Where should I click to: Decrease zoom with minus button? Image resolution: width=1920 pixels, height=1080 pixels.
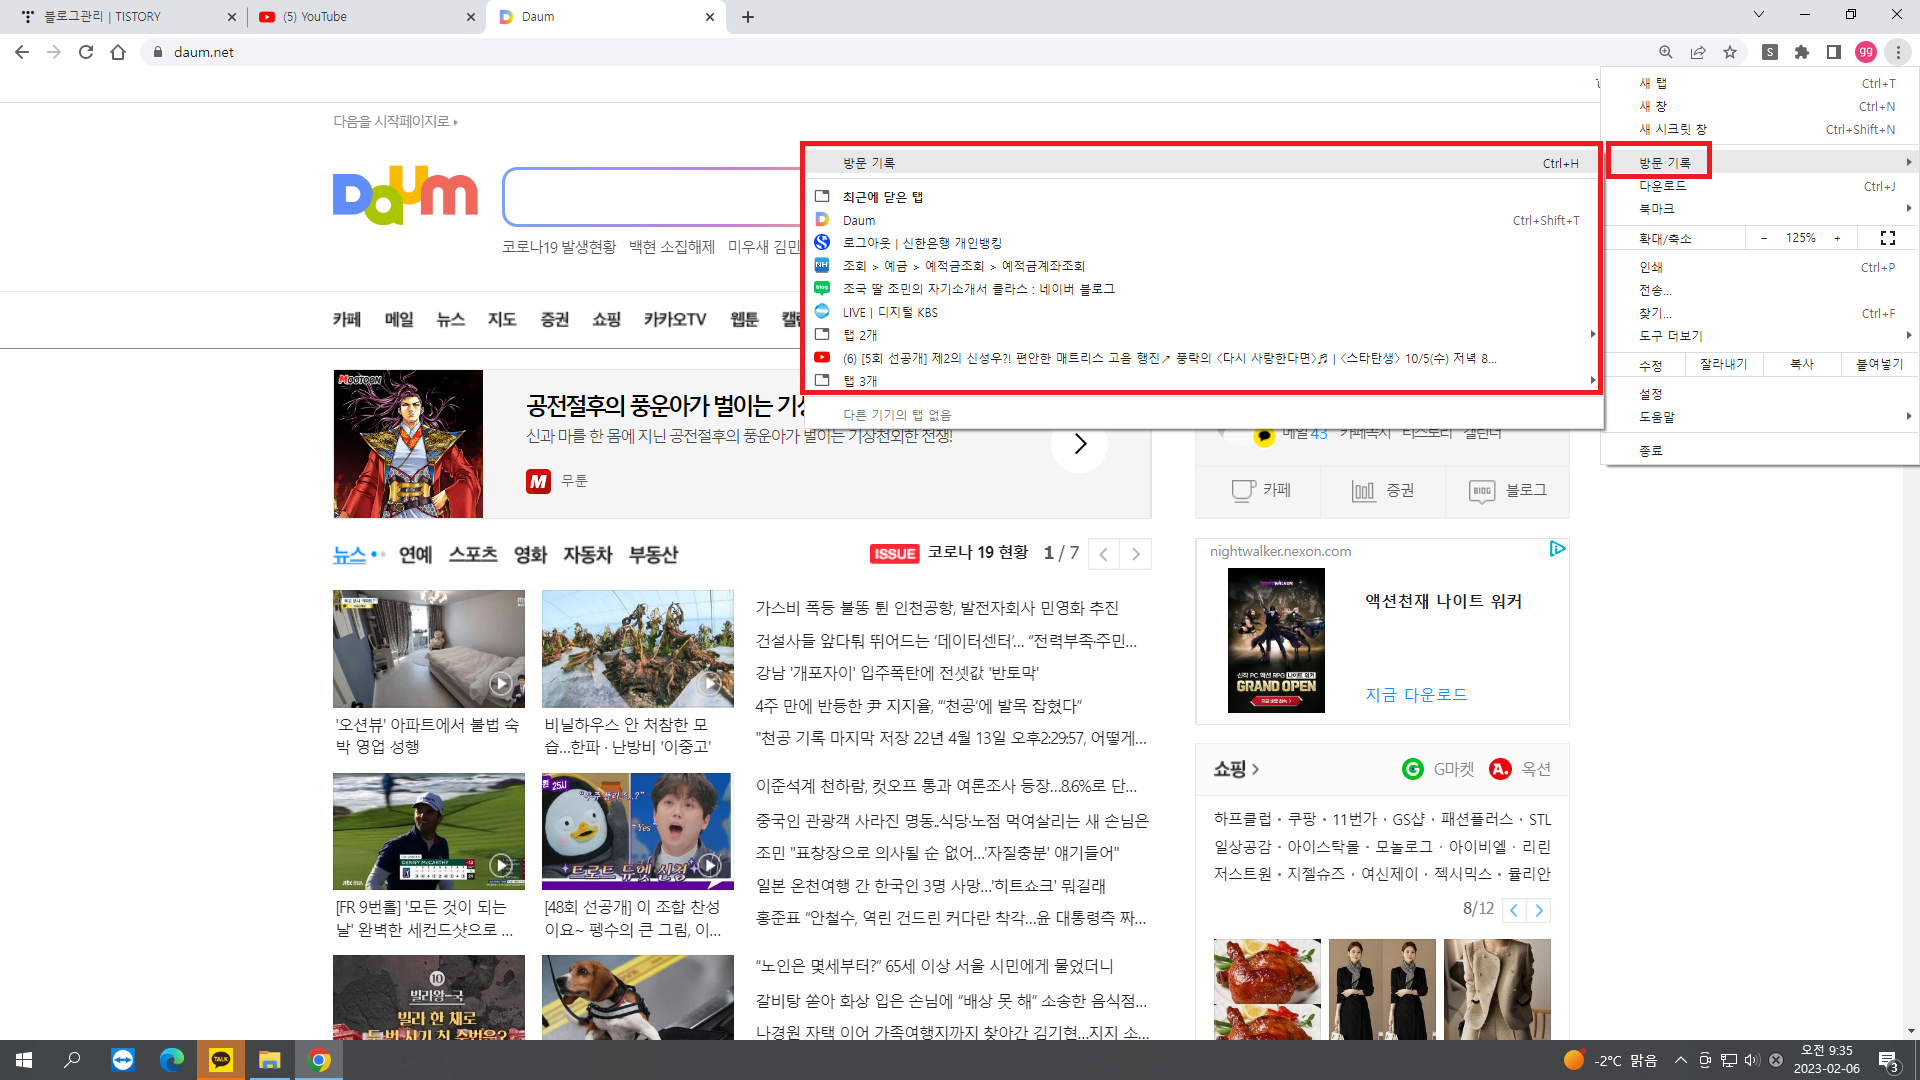coord(1764,238)
